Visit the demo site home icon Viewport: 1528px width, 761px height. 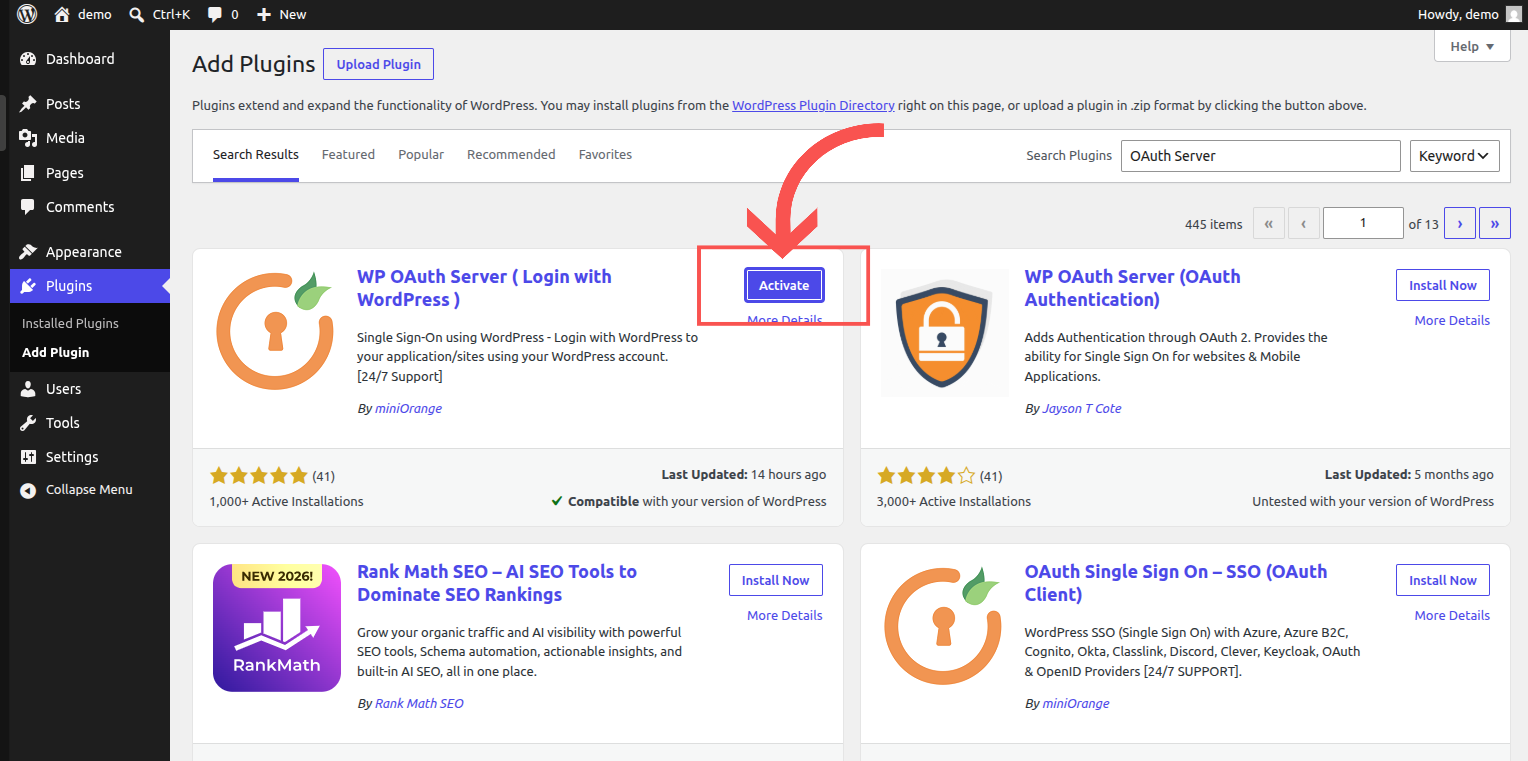click(x=62, y=14)
